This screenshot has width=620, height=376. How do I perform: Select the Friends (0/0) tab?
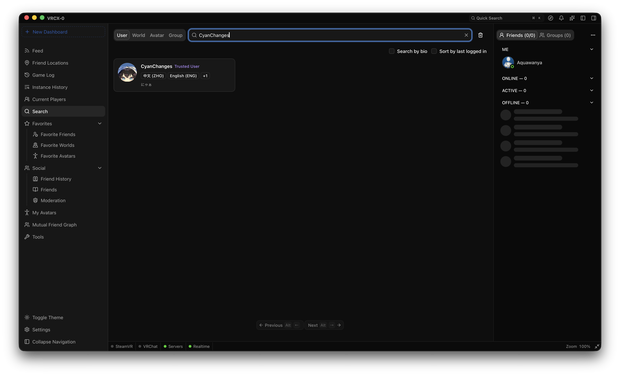pyautogui.click(x=517, y=35)
